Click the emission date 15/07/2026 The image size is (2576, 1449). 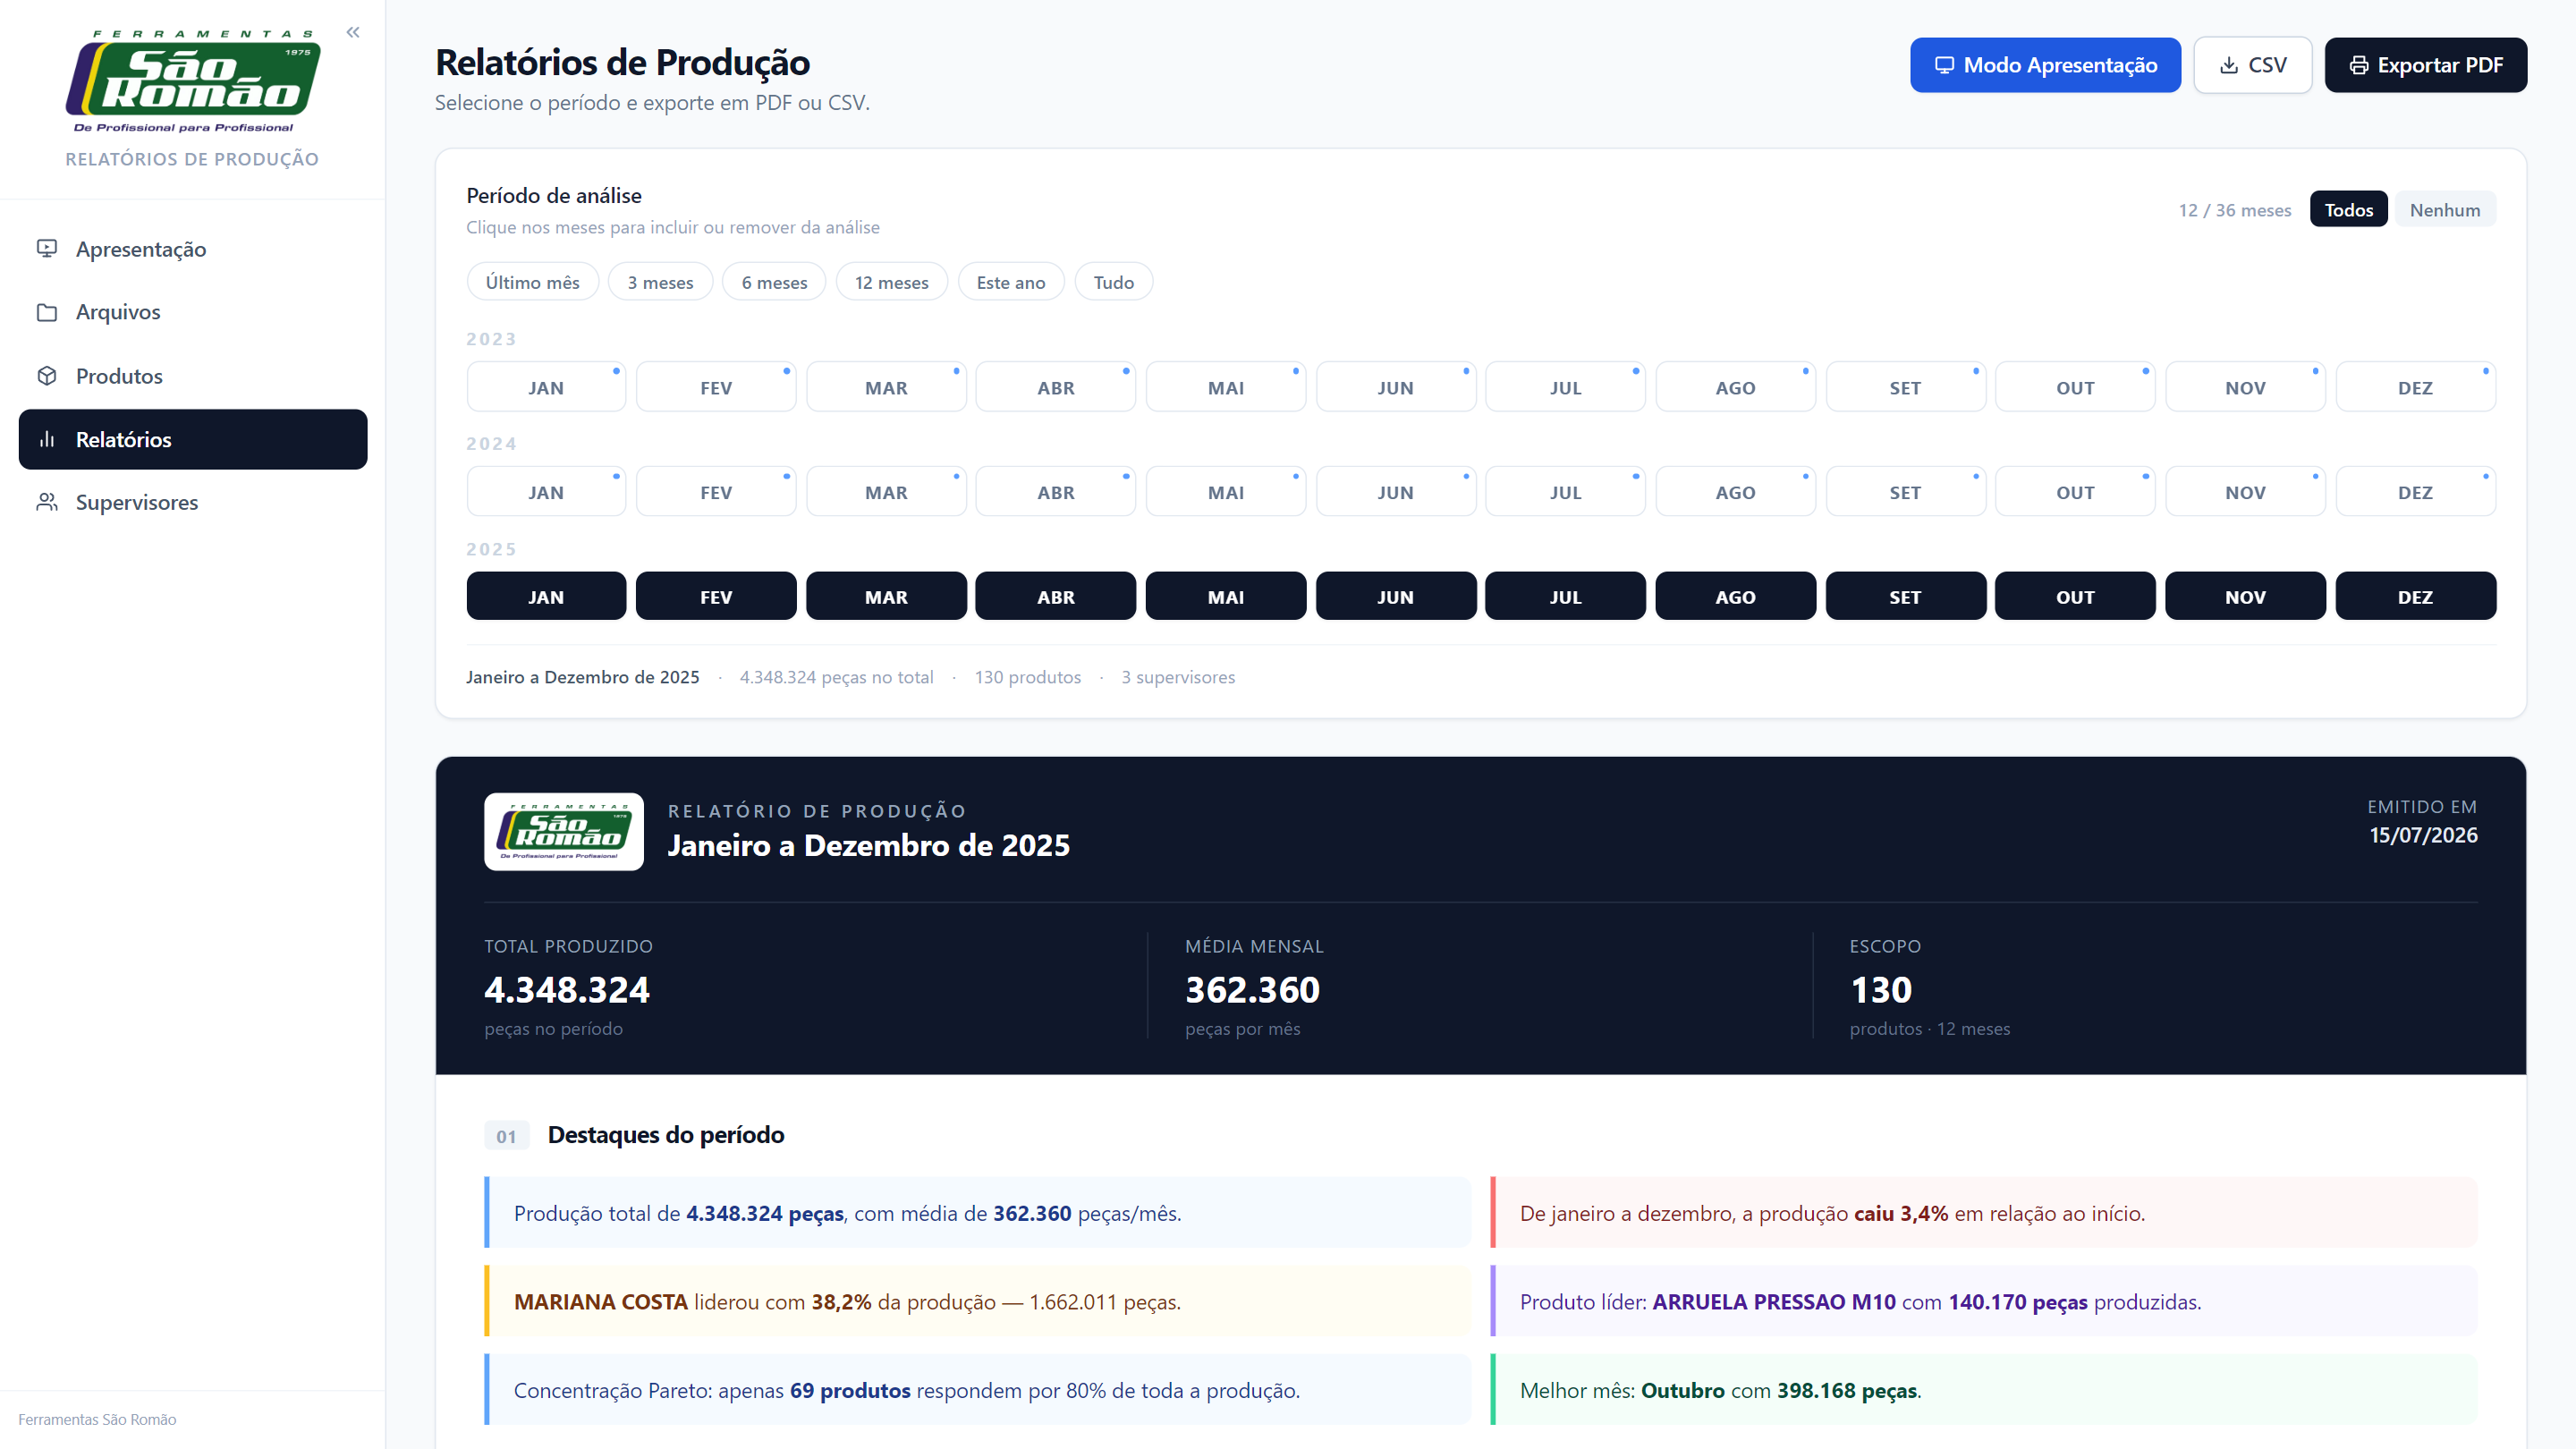click(2423, 835)
